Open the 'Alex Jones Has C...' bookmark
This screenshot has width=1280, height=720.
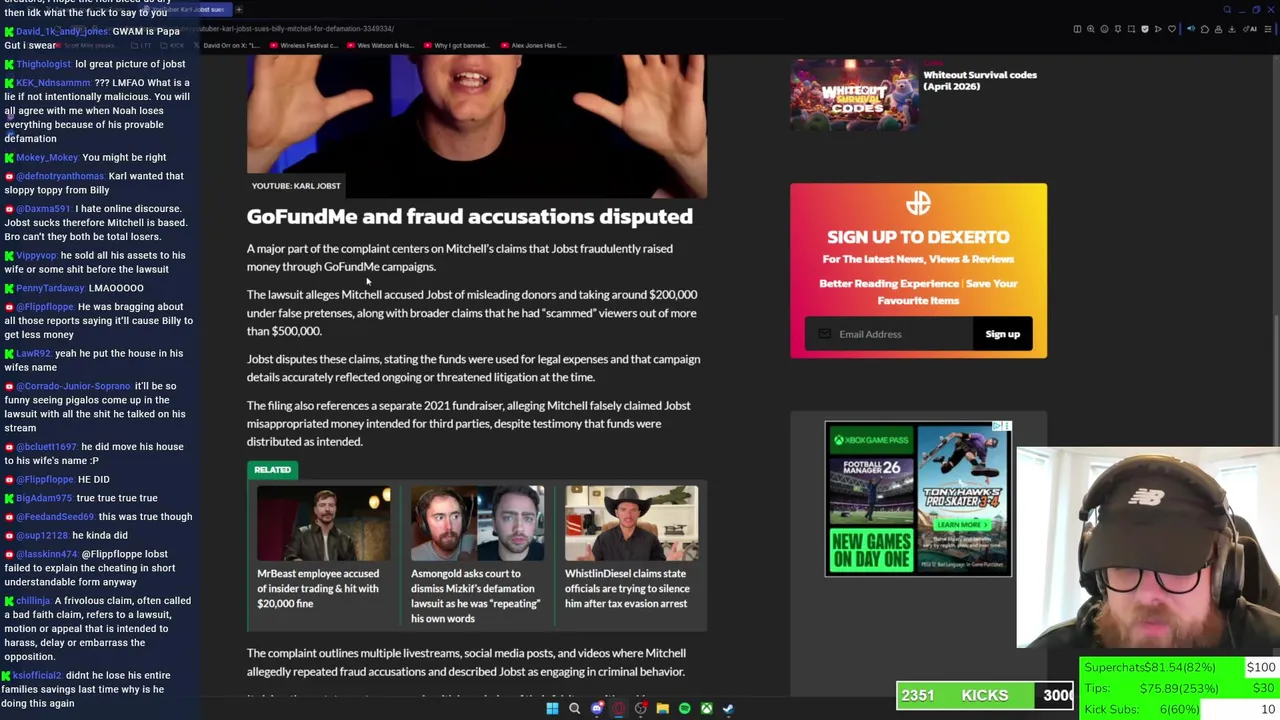click(x=534, y=45)
